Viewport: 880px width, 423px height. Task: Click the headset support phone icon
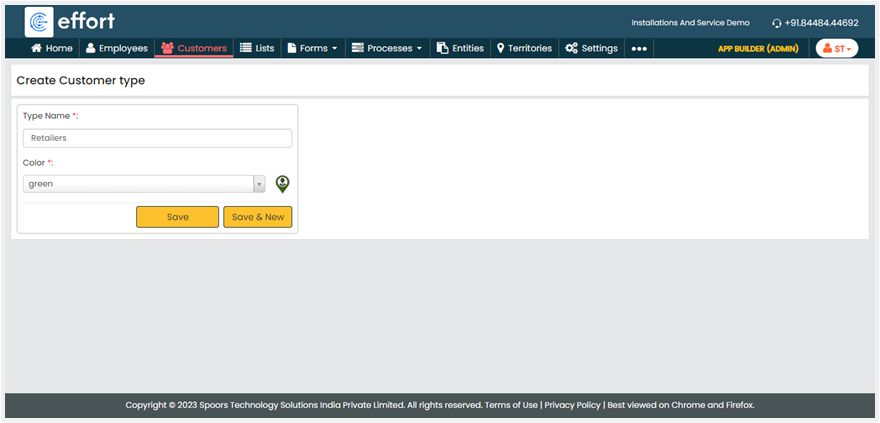coord(777,23)
